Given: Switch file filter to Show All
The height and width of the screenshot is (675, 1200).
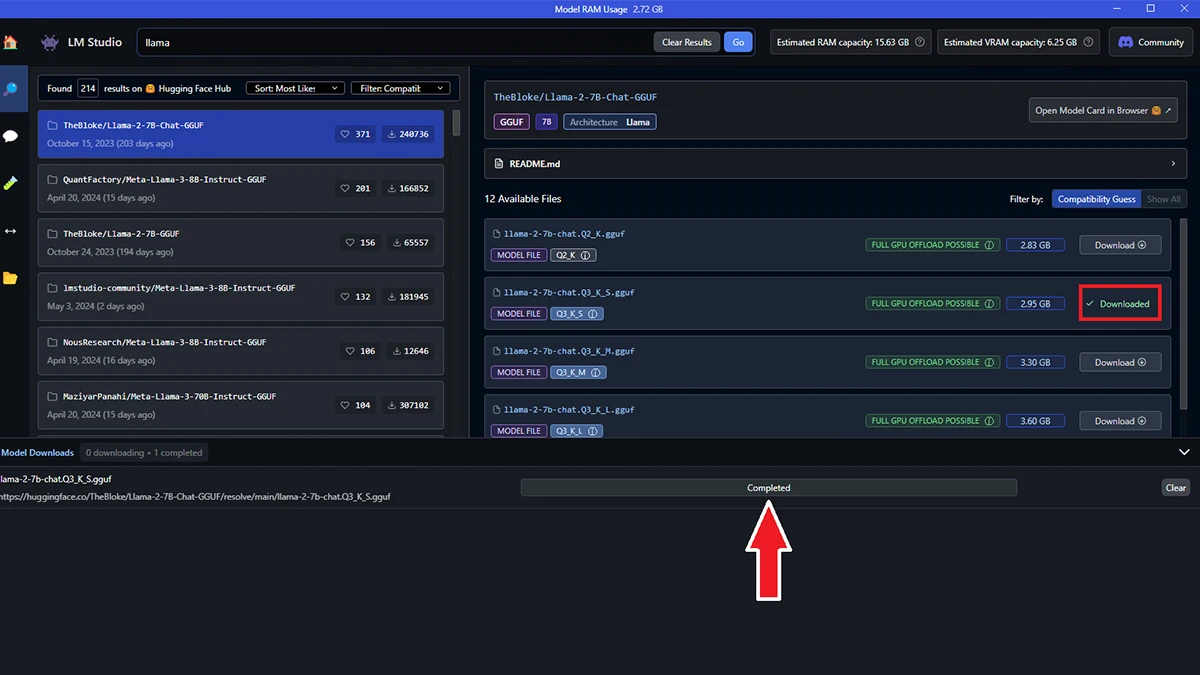Looking at the screenshot, I should (x=1163, y=199).
